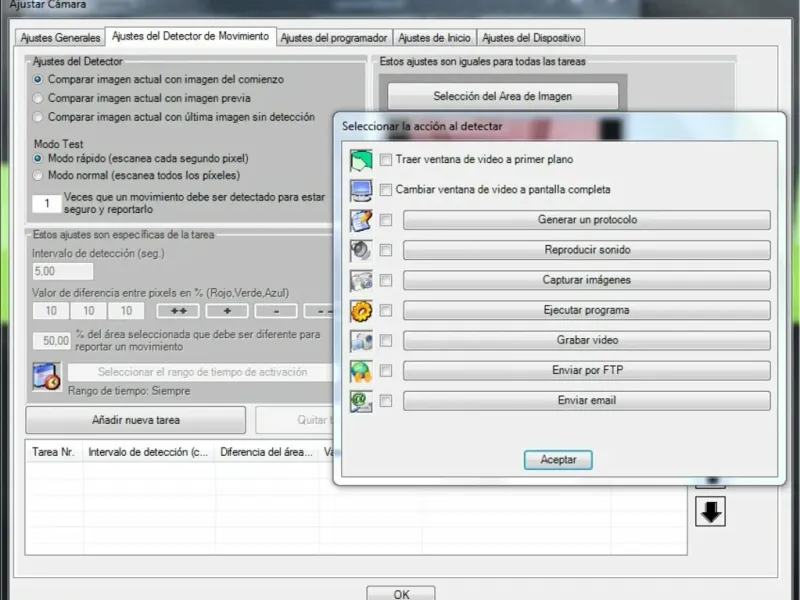
Task: Choose Modo rápido test mode
Action: pos(37,158)
